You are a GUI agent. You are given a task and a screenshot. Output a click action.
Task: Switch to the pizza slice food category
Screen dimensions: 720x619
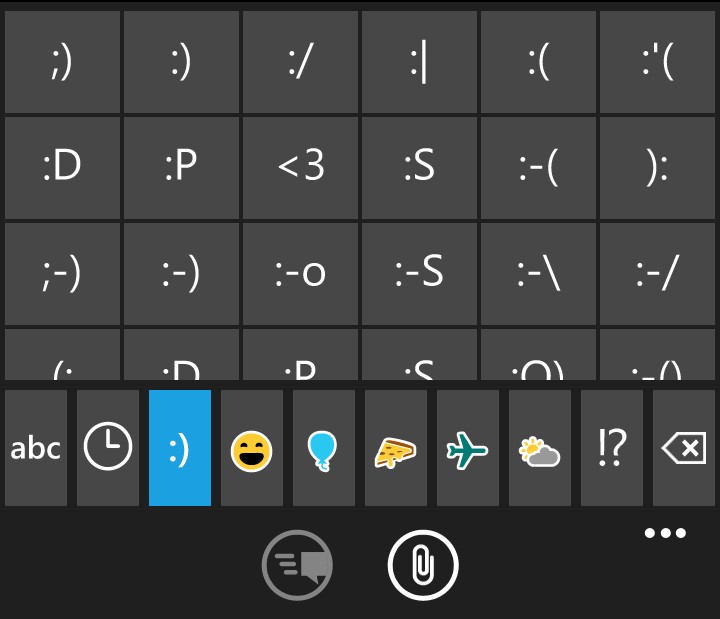(396, 448)
